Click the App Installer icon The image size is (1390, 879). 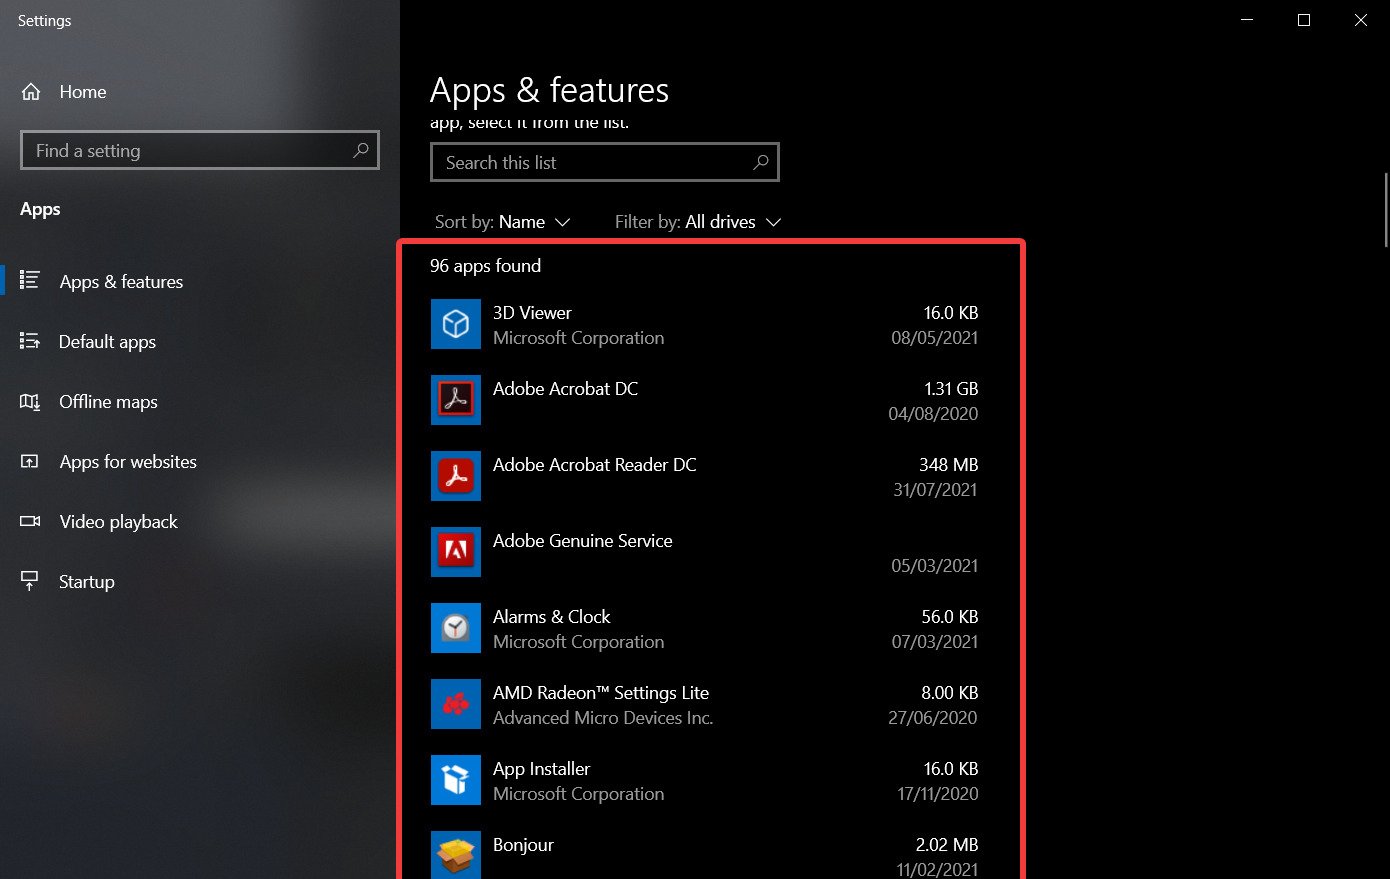click(456, 780)
